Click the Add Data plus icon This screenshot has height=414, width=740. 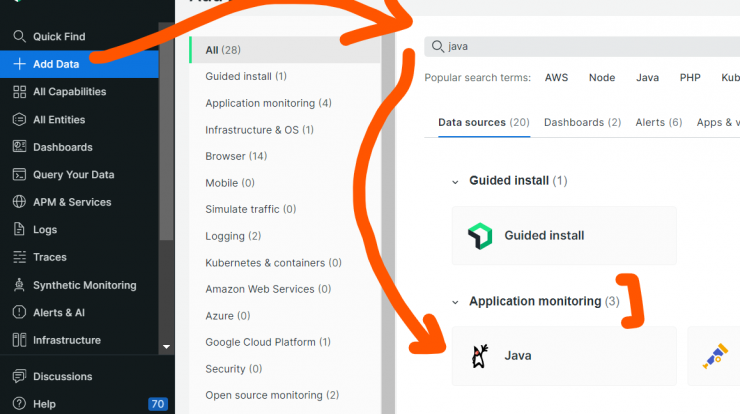tap(19, 64)
